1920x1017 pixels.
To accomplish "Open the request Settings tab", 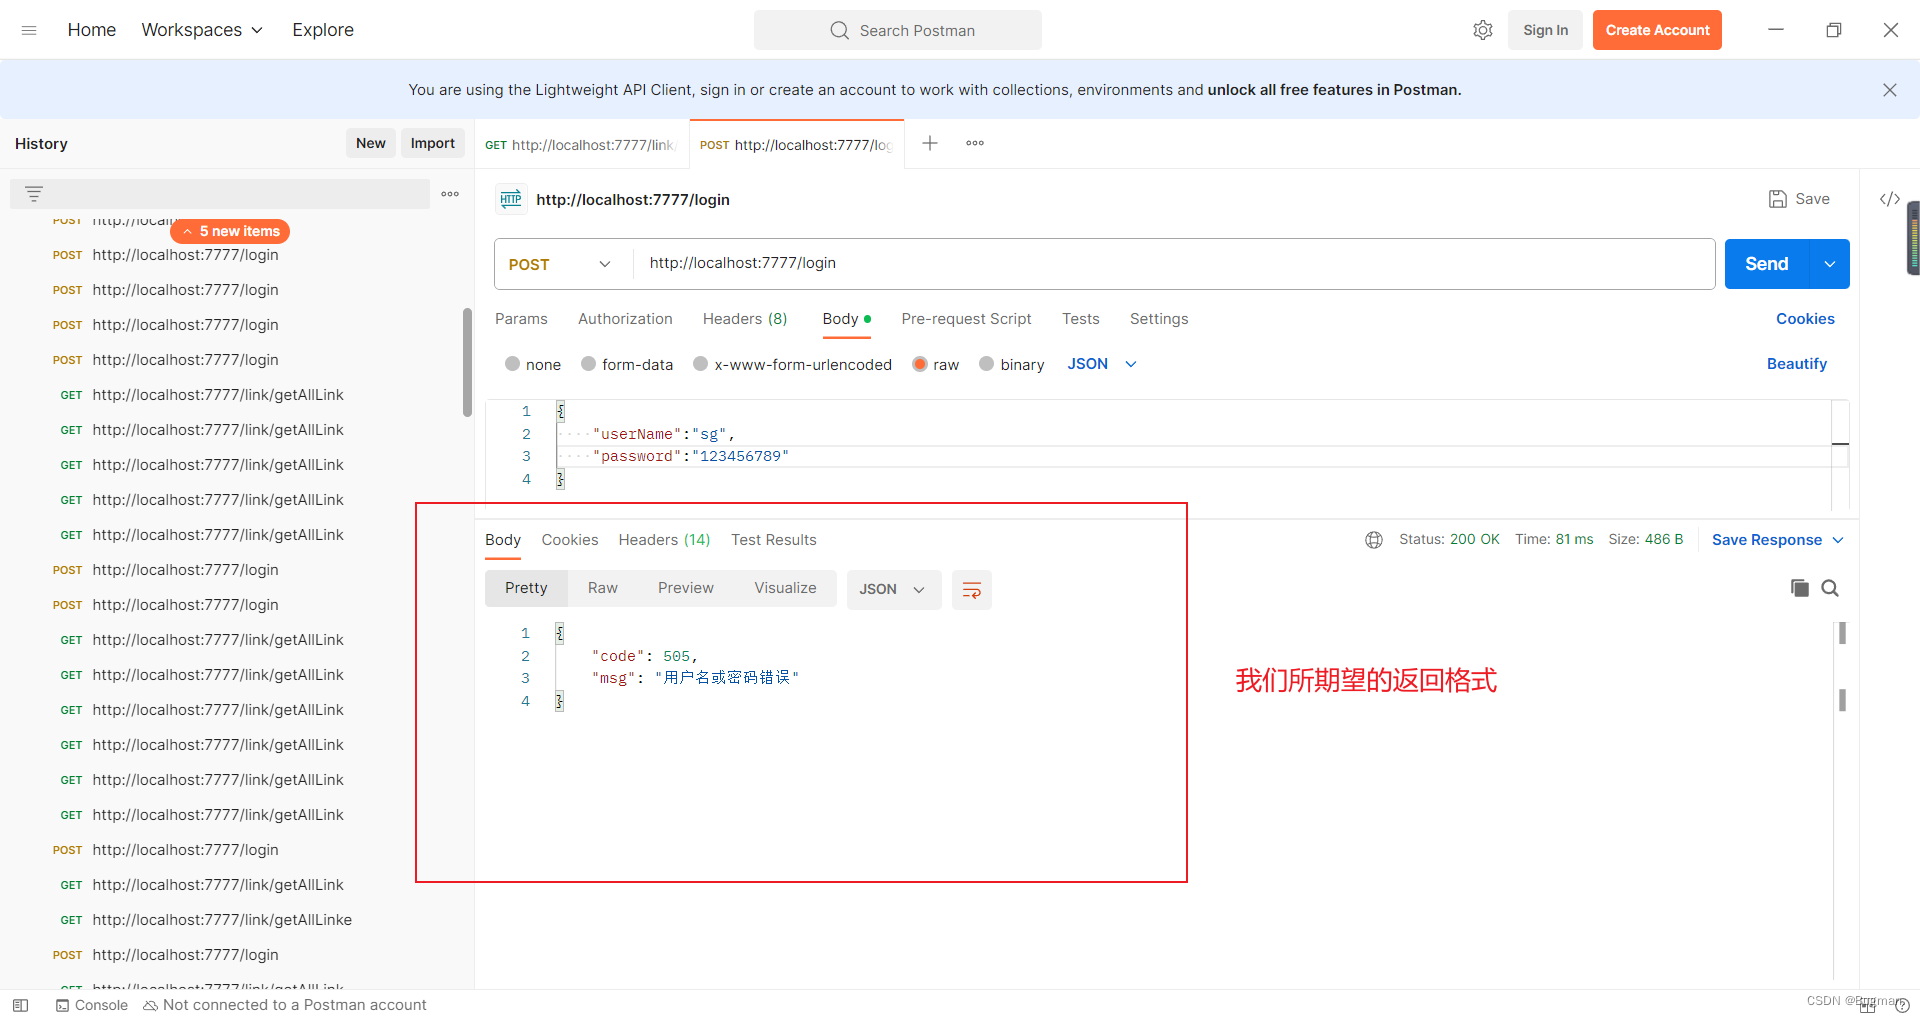I will tap(1159, 319).
